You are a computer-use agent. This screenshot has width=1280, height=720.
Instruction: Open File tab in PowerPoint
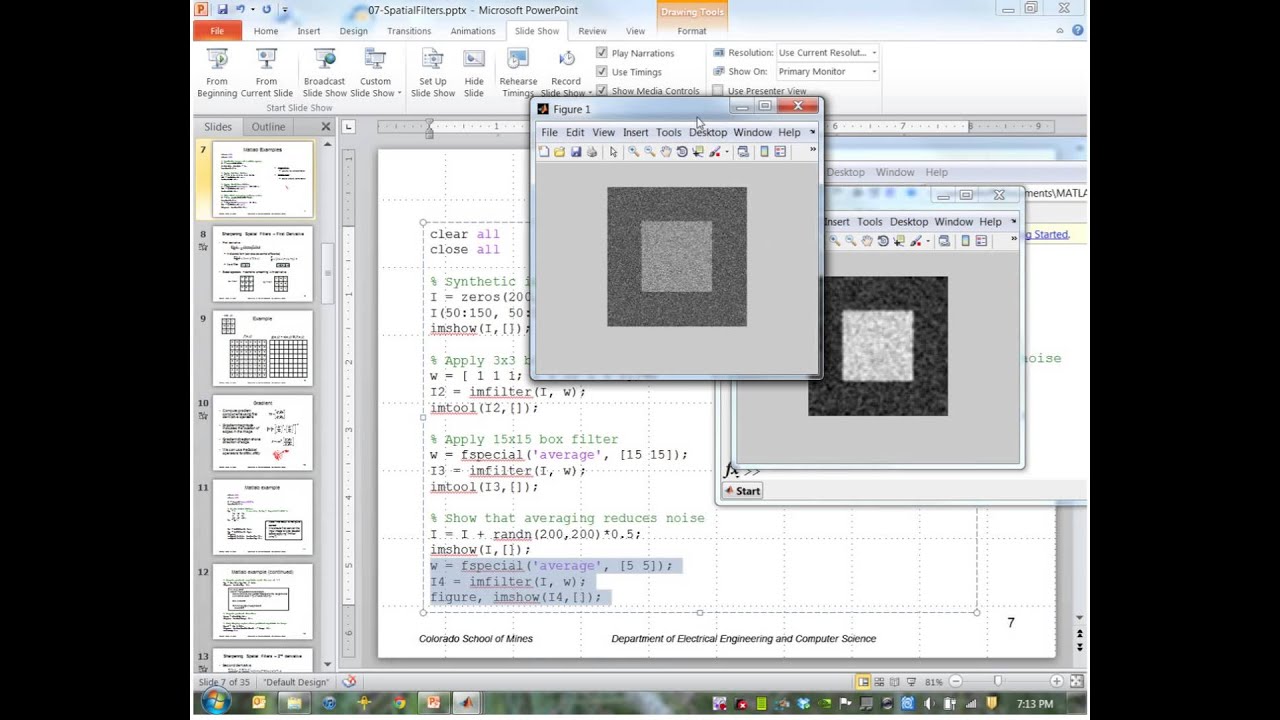217,31
